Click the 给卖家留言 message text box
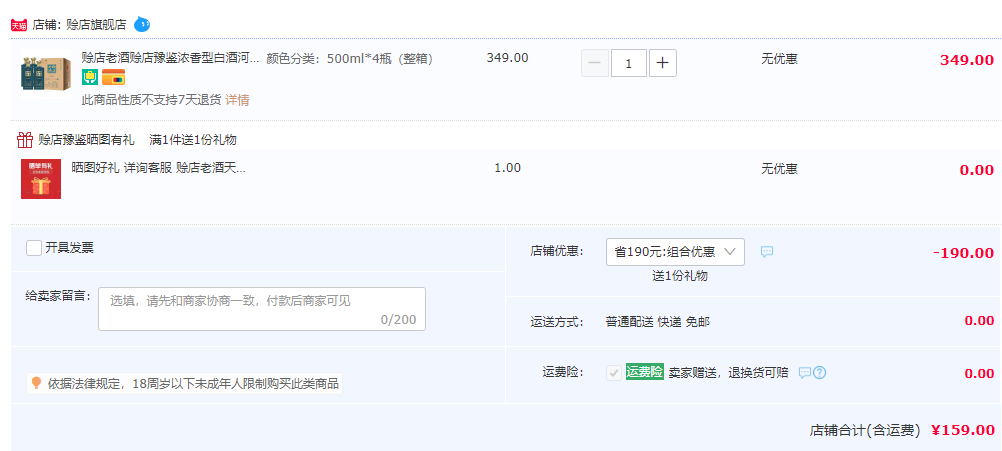 click(262, 309)
